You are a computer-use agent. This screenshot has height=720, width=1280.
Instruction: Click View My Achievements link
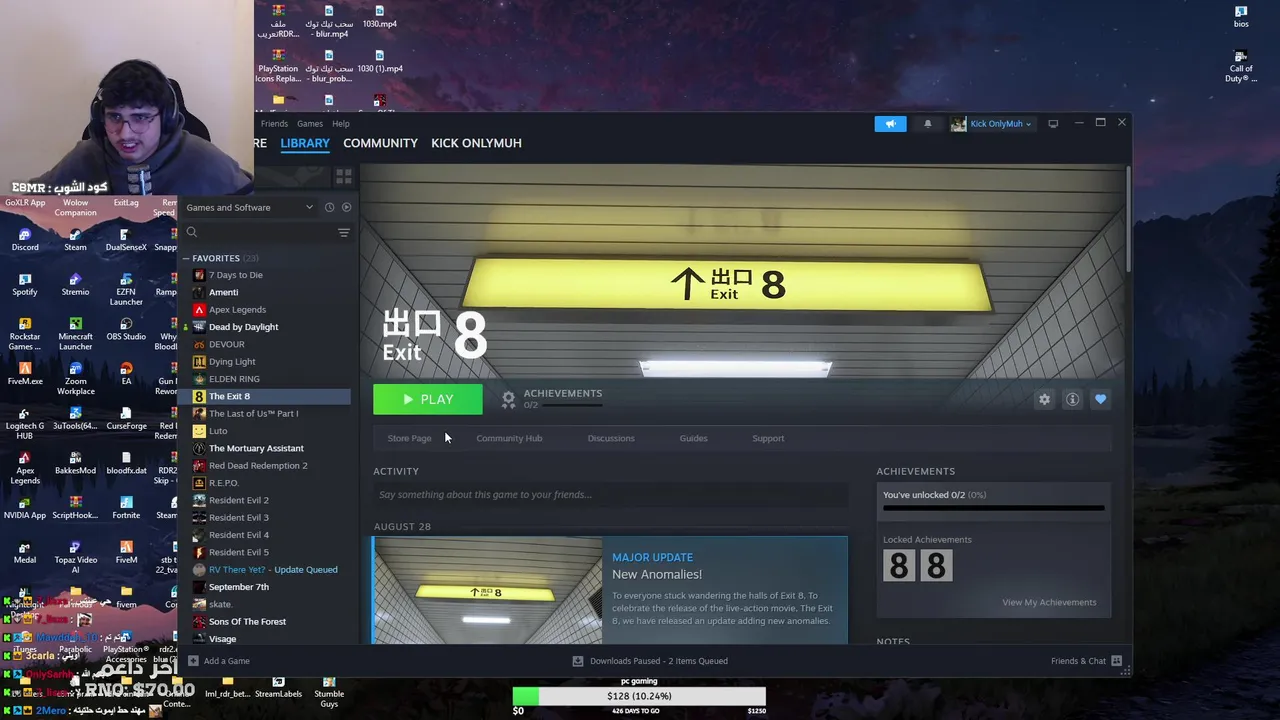1049,602
